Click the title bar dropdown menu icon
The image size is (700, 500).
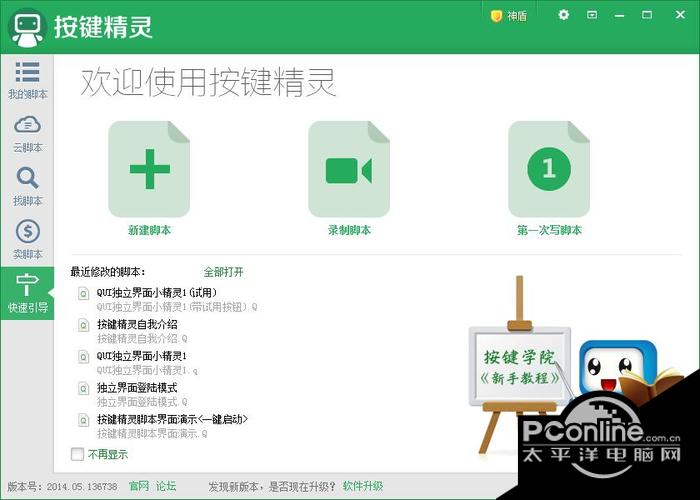click(x=592, y=15)
